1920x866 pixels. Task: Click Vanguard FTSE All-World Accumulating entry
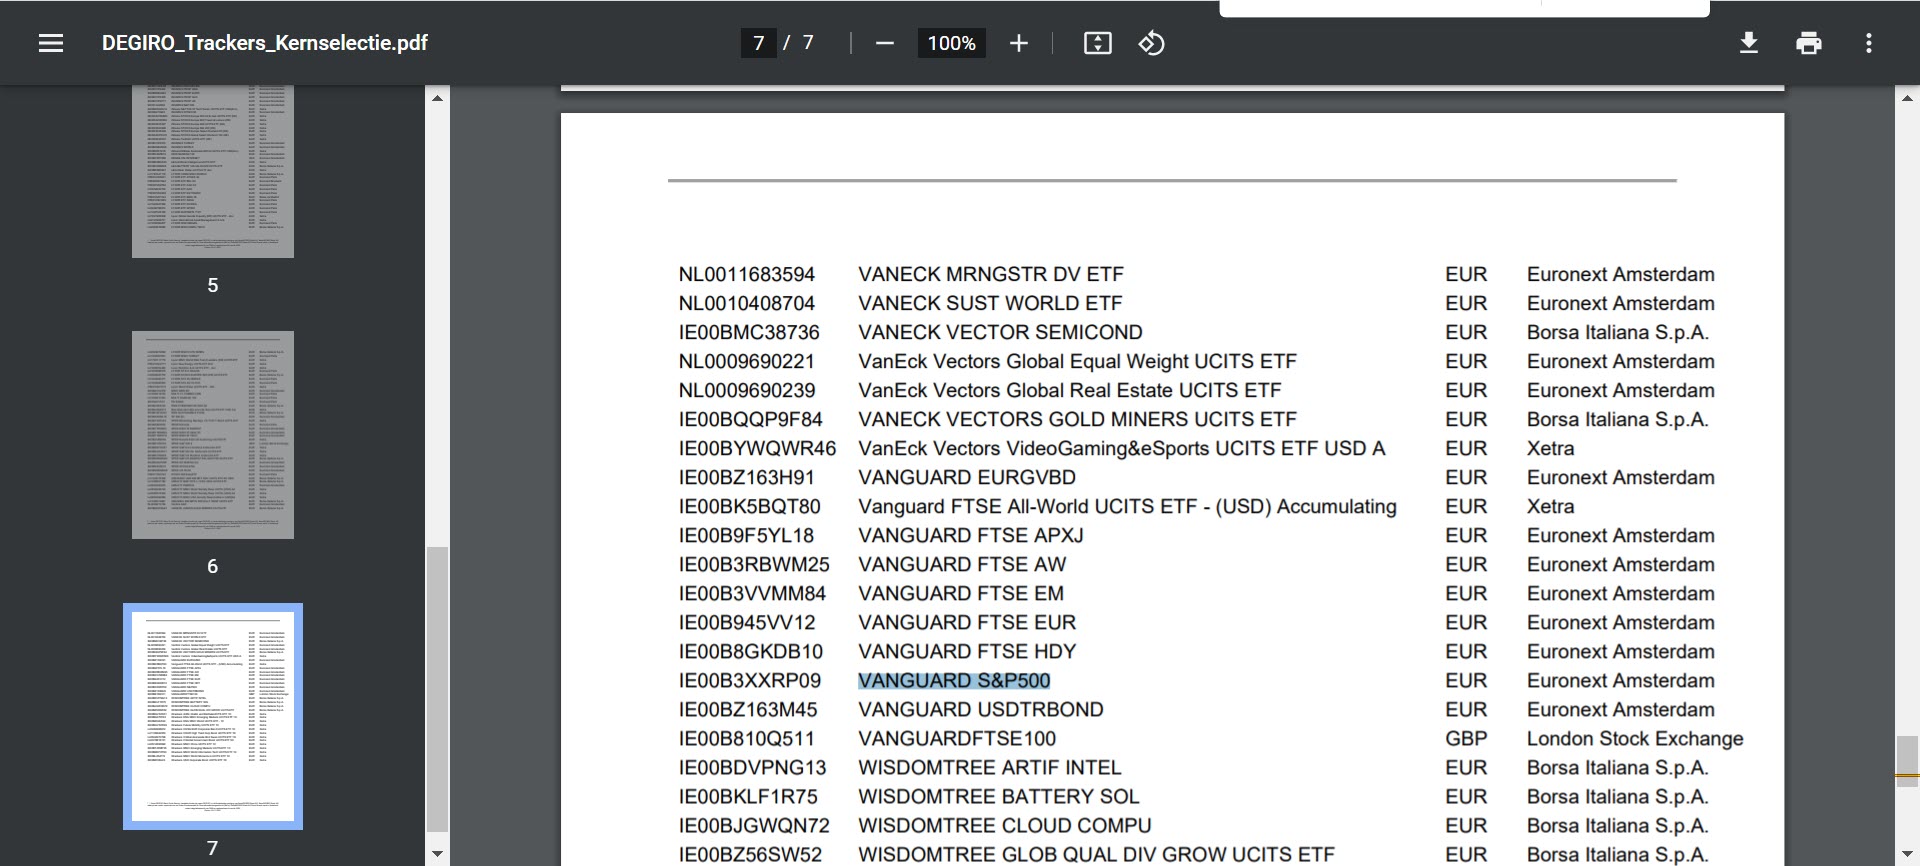pos(1127,507)
